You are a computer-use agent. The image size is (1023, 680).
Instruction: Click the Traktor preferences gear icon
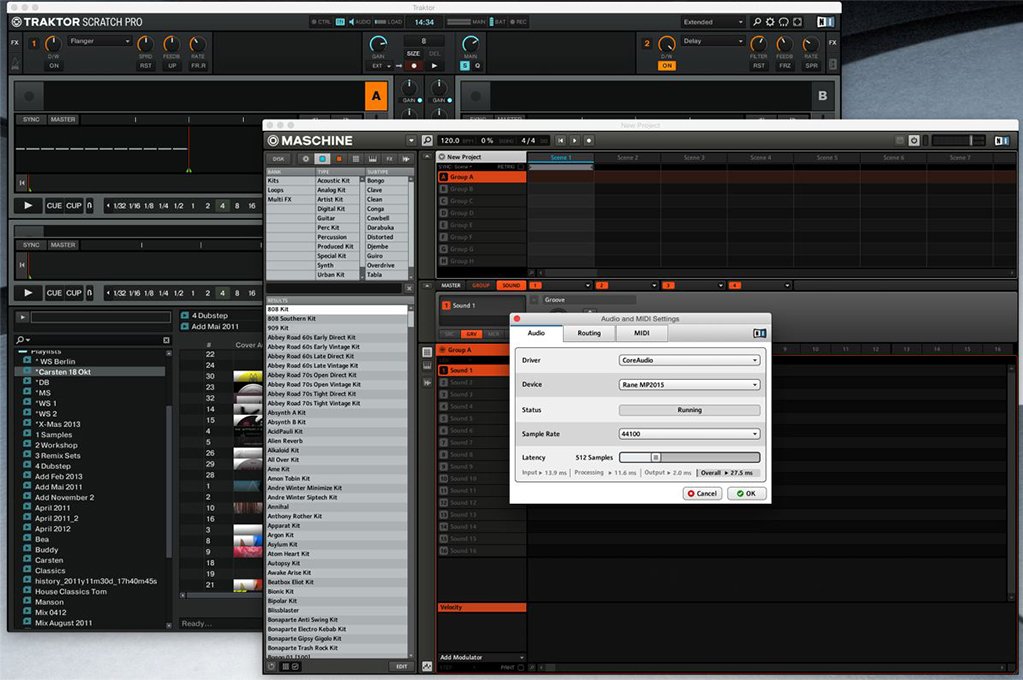coord(771,22)
